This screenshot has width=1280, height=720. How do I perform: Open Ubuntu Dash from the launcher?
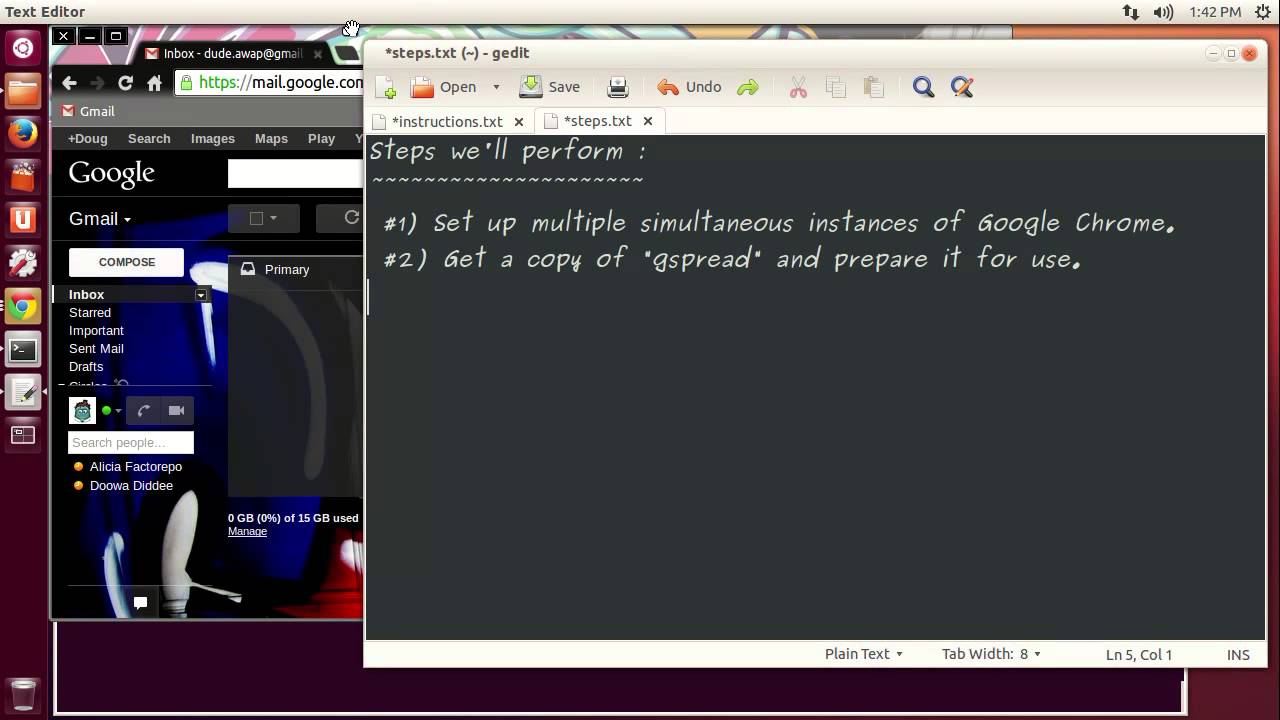[x=23, y=47]
